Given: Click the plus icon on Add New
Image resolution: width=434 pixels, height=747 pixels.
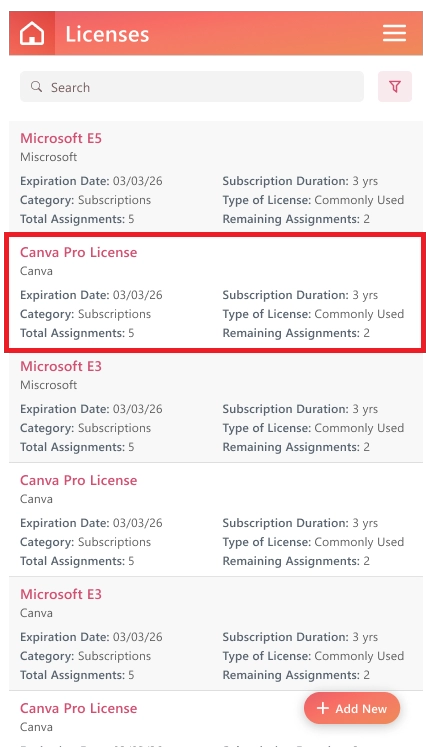Looking at the screenshot, I should 323,708.
